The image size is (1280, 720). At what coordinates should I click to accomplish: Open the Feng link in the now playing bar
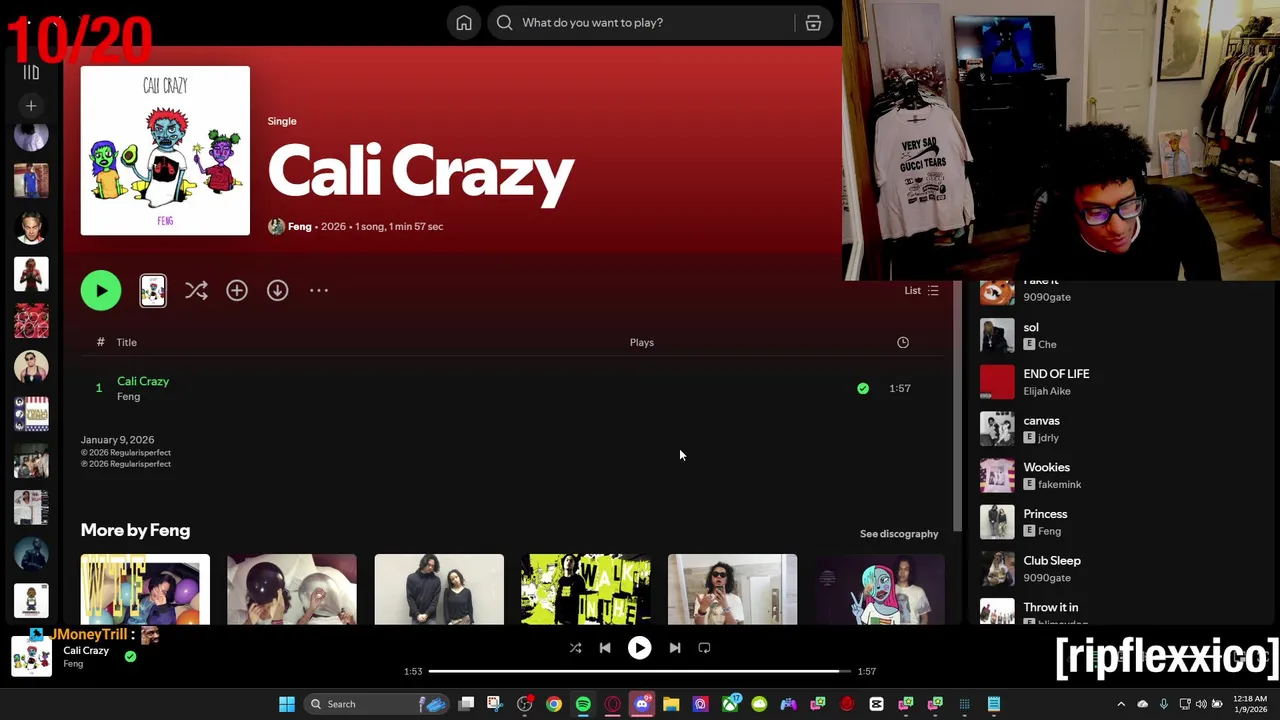(73, 664)
